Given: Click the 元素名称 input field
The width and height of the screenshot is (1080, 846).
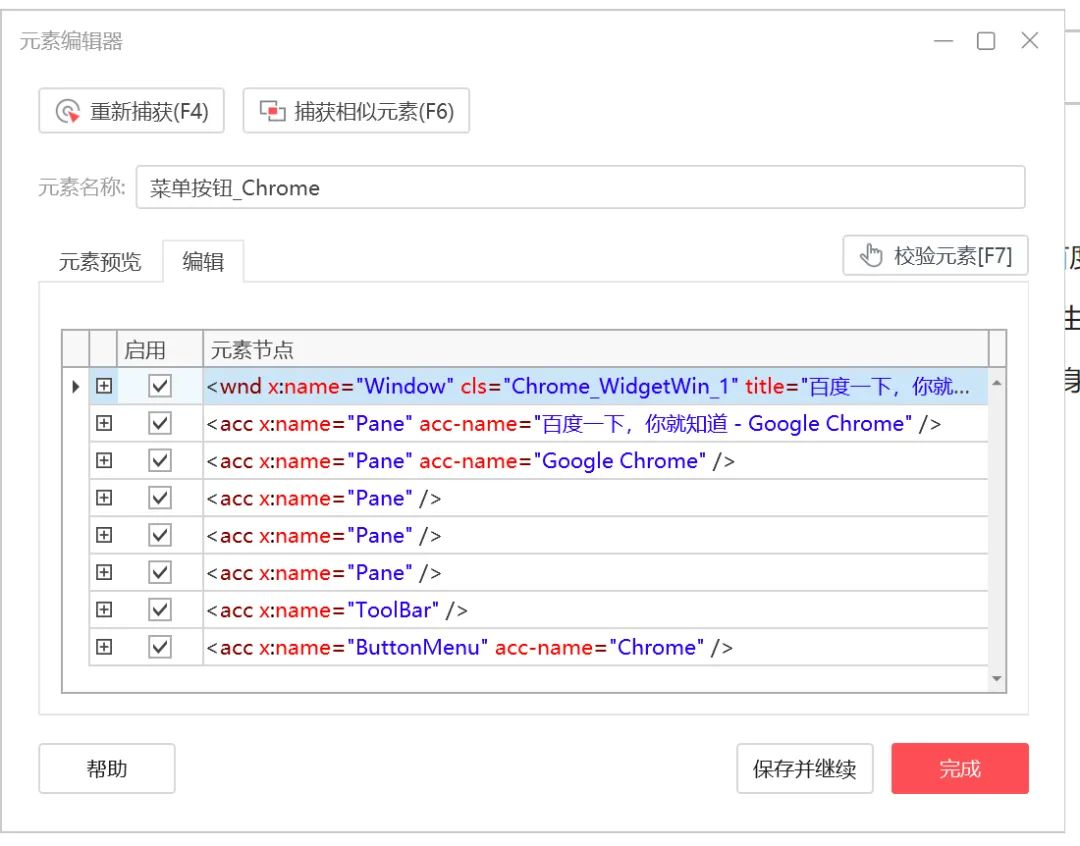Looking at the screenshot, I should pyautogui.click(x=580, y=188).
